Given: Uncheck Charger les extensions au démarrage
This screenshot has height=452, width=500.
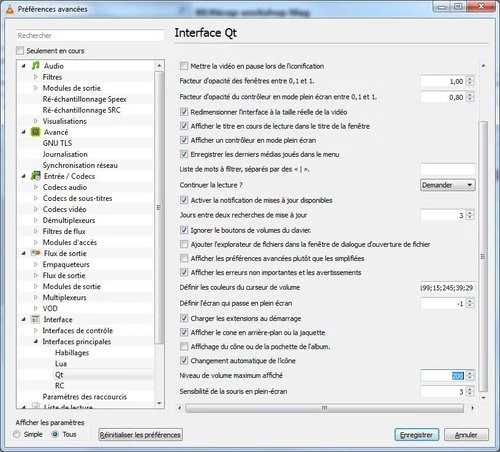Looking at the screenshot, I should coord(184,318).
